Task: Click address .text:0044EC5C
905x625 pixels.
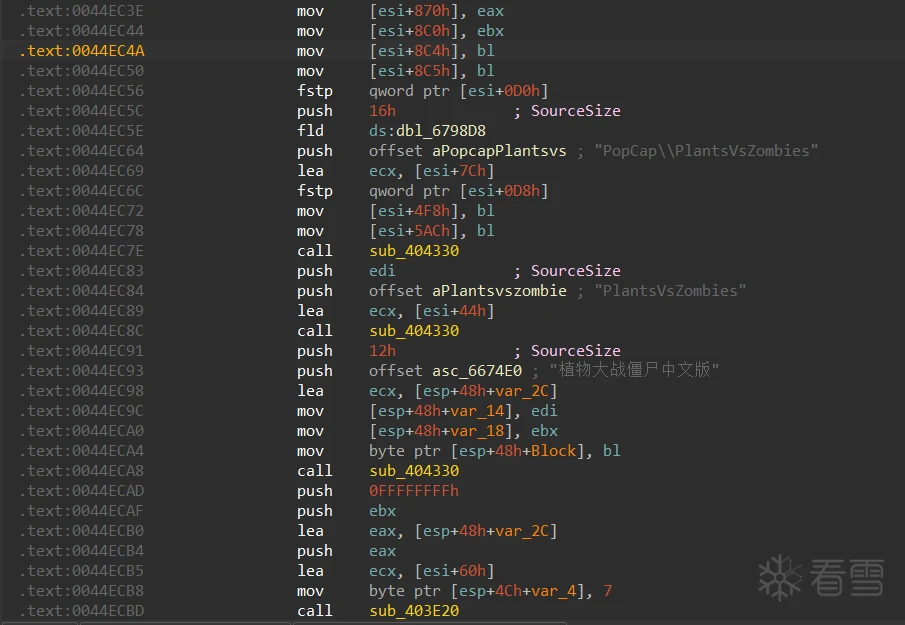Action: tap(81, 111)
